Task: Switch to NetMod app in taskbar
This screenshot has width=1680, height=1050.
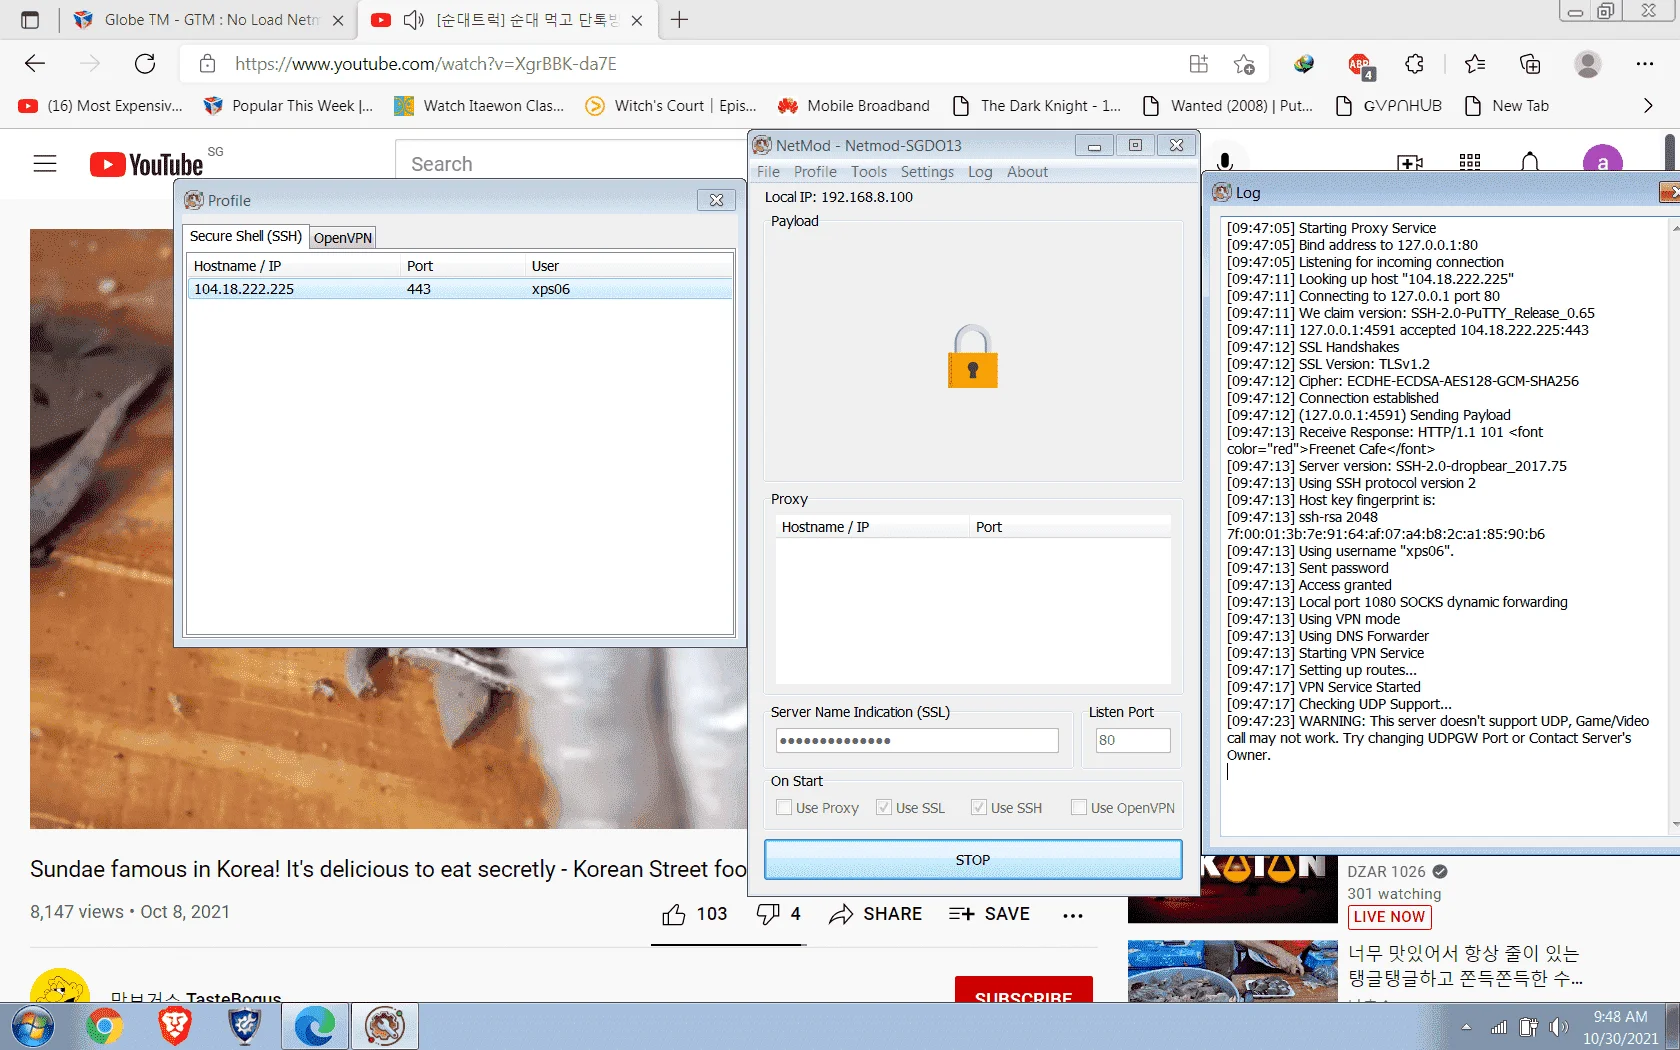Action: click(384, 1027)
